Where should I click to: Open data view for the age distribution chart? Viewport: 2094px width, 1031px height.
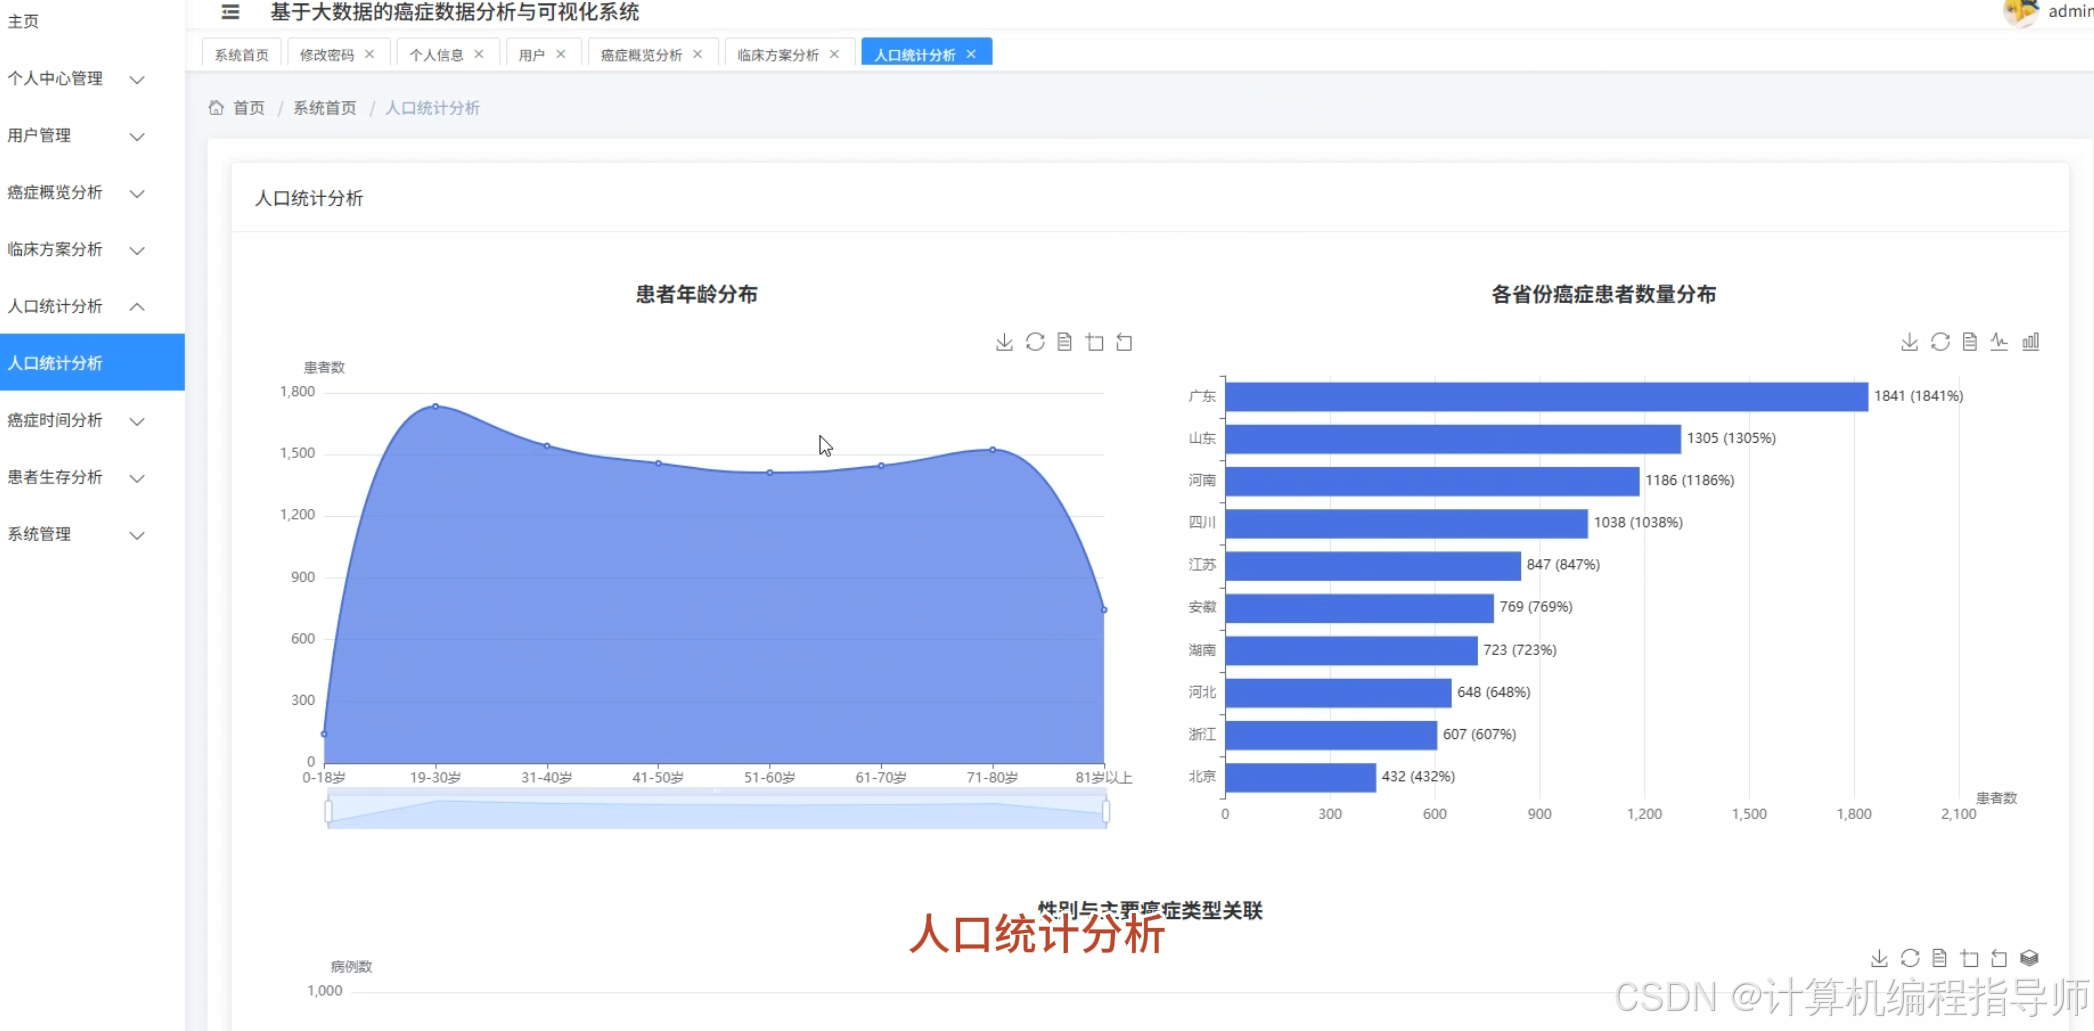(x=1064, y=341)
